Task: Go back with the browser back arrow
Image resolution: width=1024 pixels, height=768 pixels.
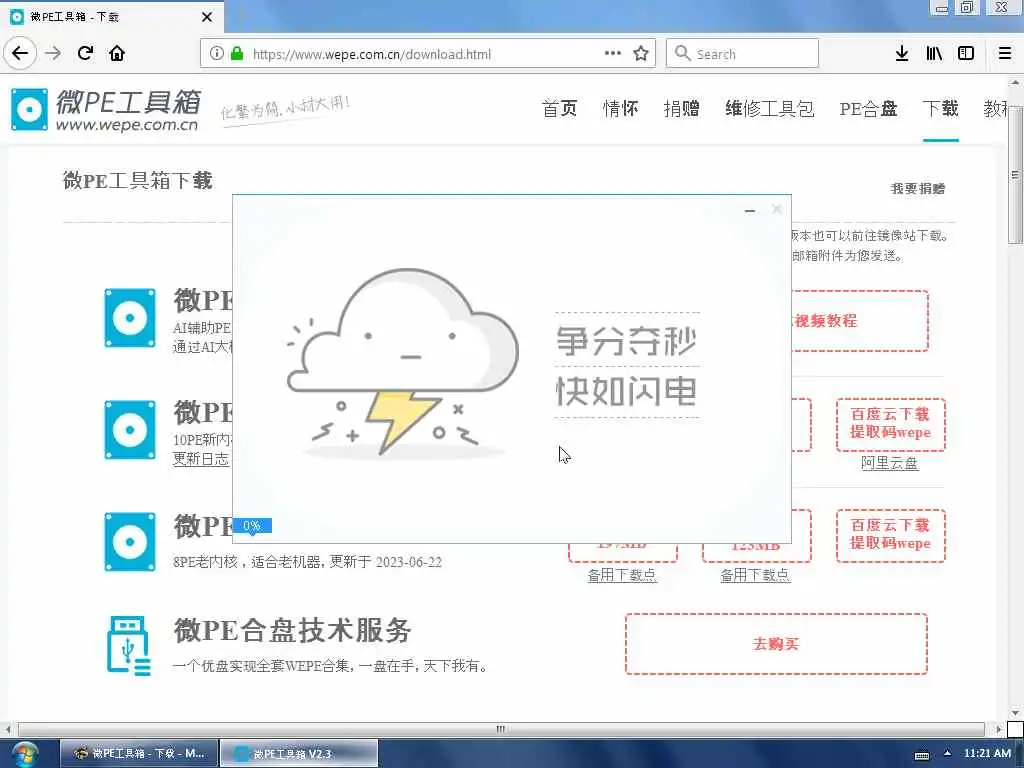Action: [x=20, y=53]
